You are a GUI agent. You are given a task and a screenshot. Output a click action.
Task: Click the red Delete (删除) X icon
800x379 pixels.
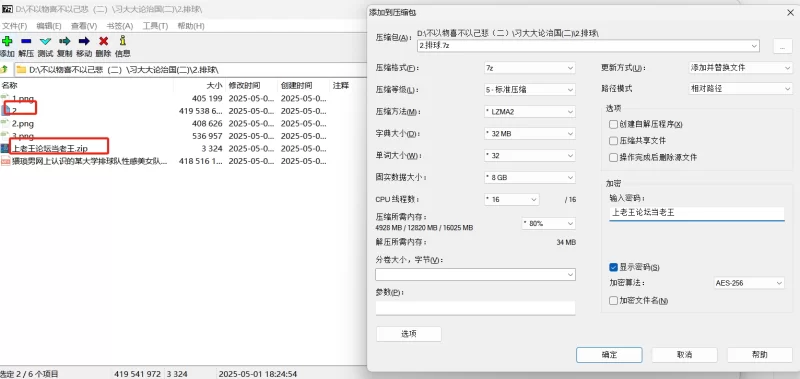[104, 41]
